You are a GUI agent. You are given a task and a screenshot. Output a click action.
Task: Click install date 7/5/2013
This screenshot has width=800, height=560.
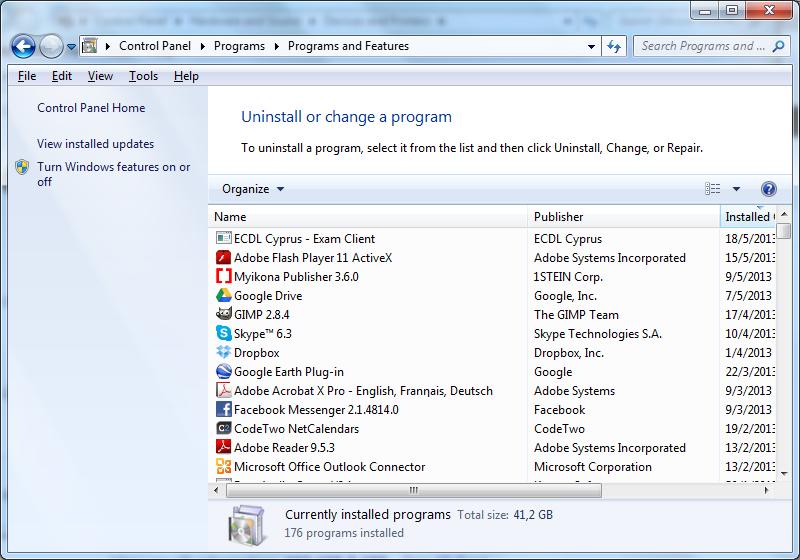[x=748, y=295]
